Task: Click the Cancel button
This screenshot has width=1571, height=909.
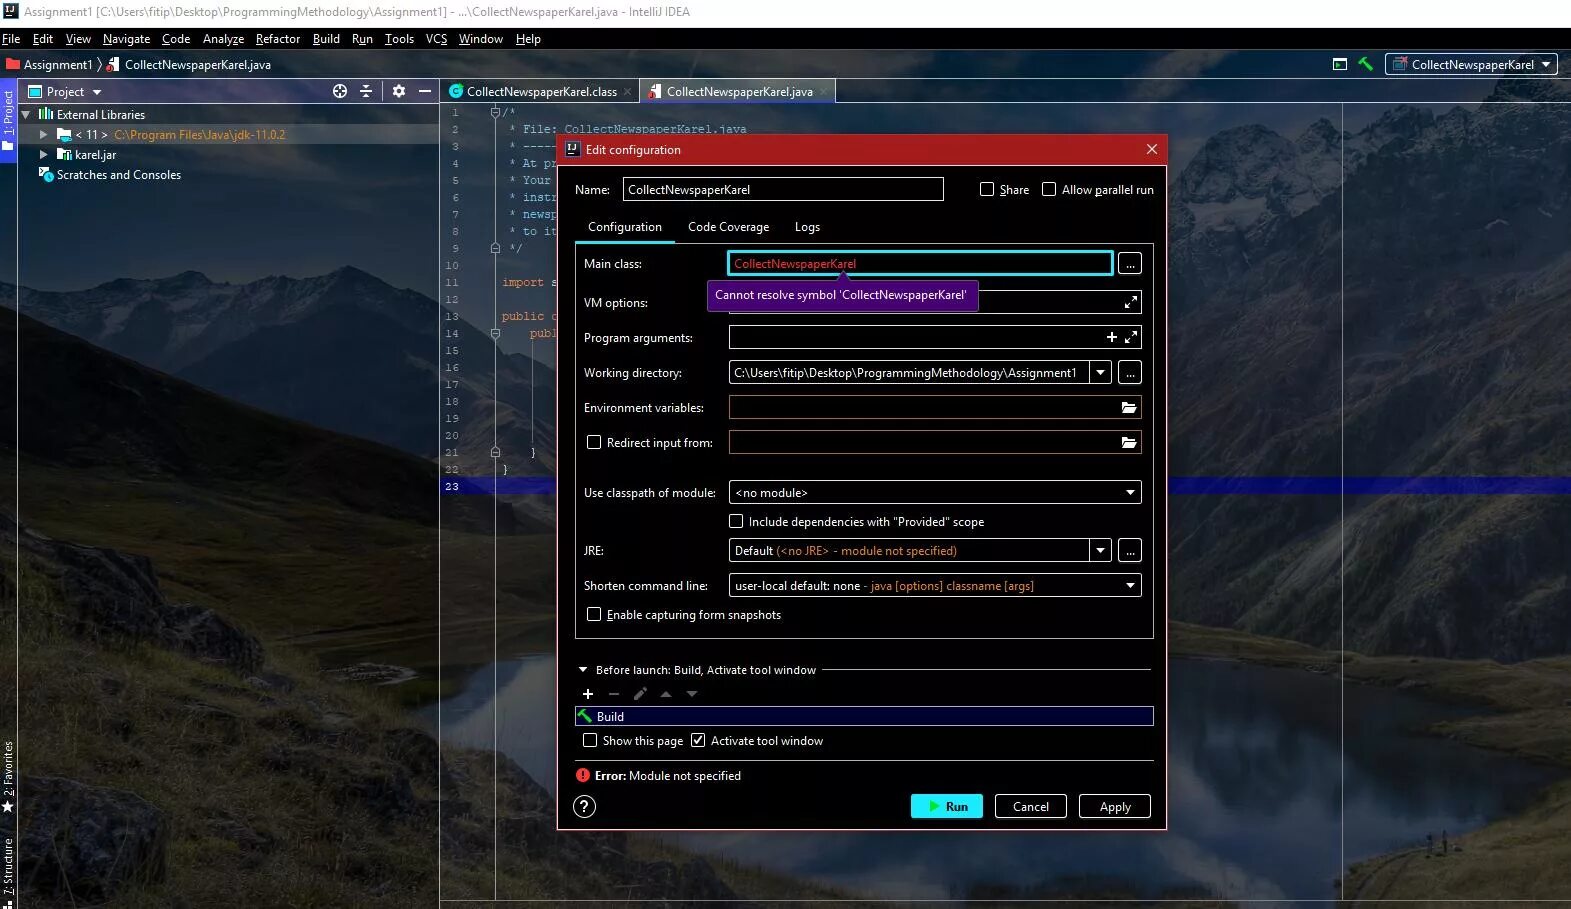Action: [x=1031, y=807]
